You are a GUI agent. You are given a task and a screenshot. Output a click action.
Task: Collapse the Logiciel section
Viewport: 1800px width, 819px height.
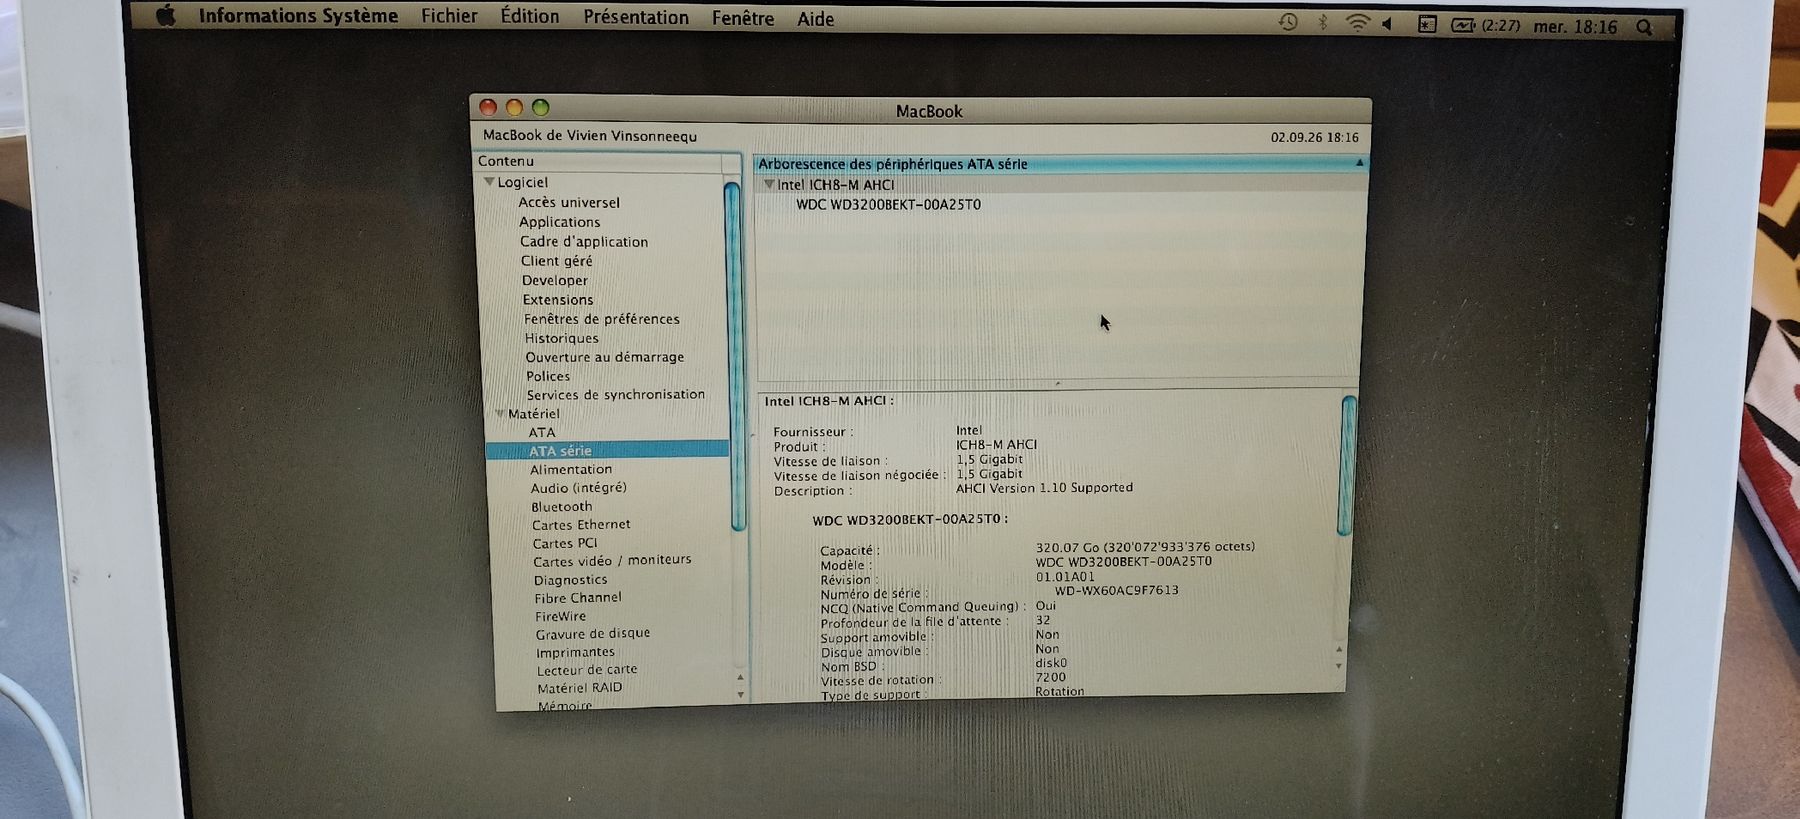(489, 182)
